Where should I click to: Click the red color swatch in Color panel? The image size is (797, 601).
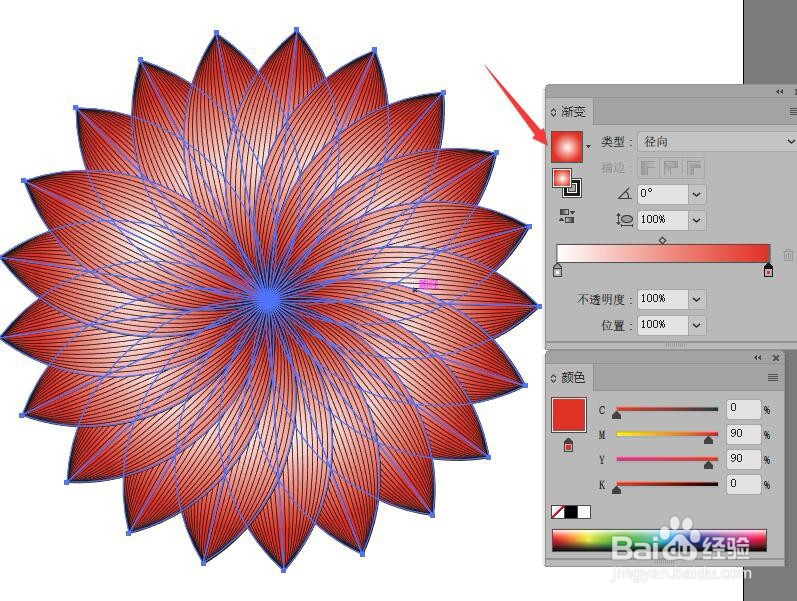[x=569, y=415]
